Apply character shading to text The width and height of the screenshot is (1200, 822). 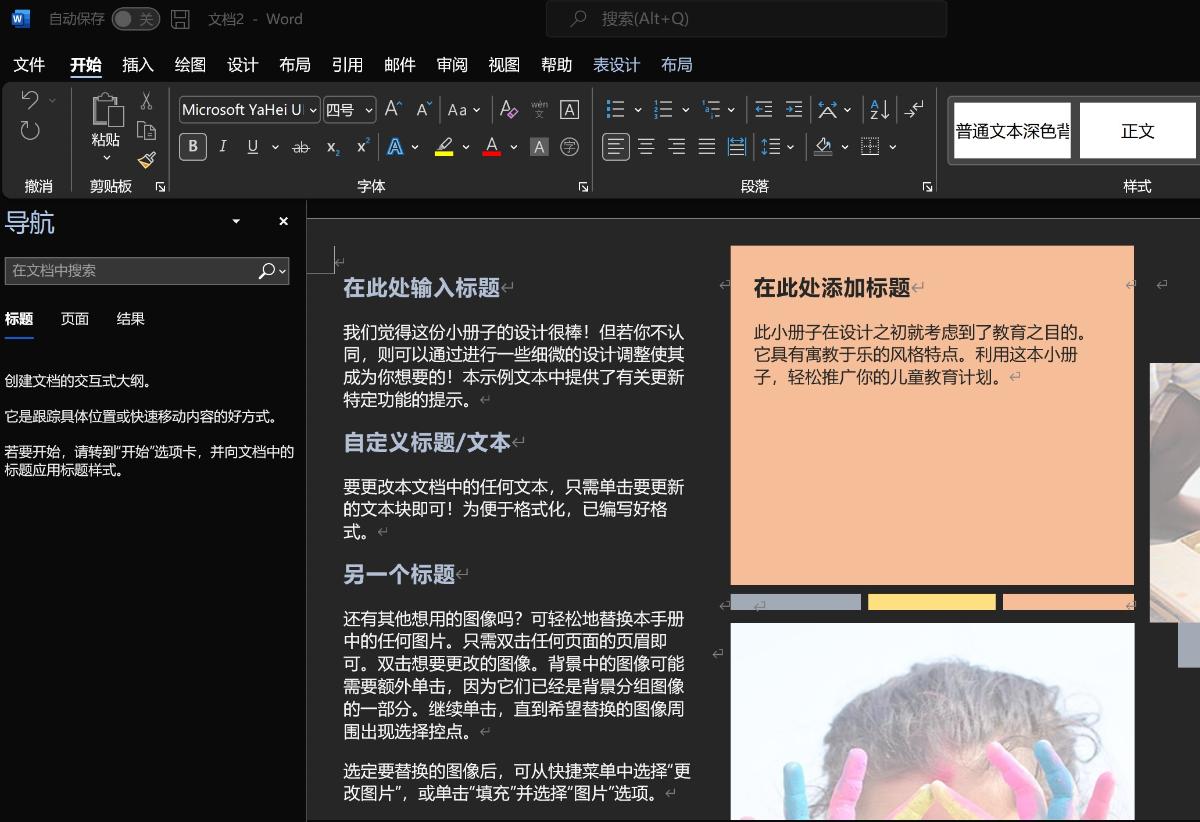pyautogui.click(x=539, y=147)
